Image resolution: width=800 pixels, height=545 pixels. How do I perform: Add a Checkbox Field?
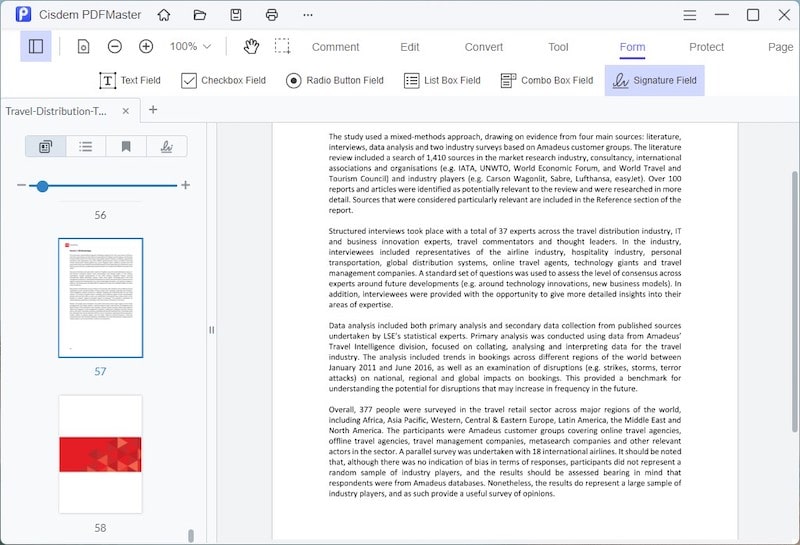click(x=223, y=81)
